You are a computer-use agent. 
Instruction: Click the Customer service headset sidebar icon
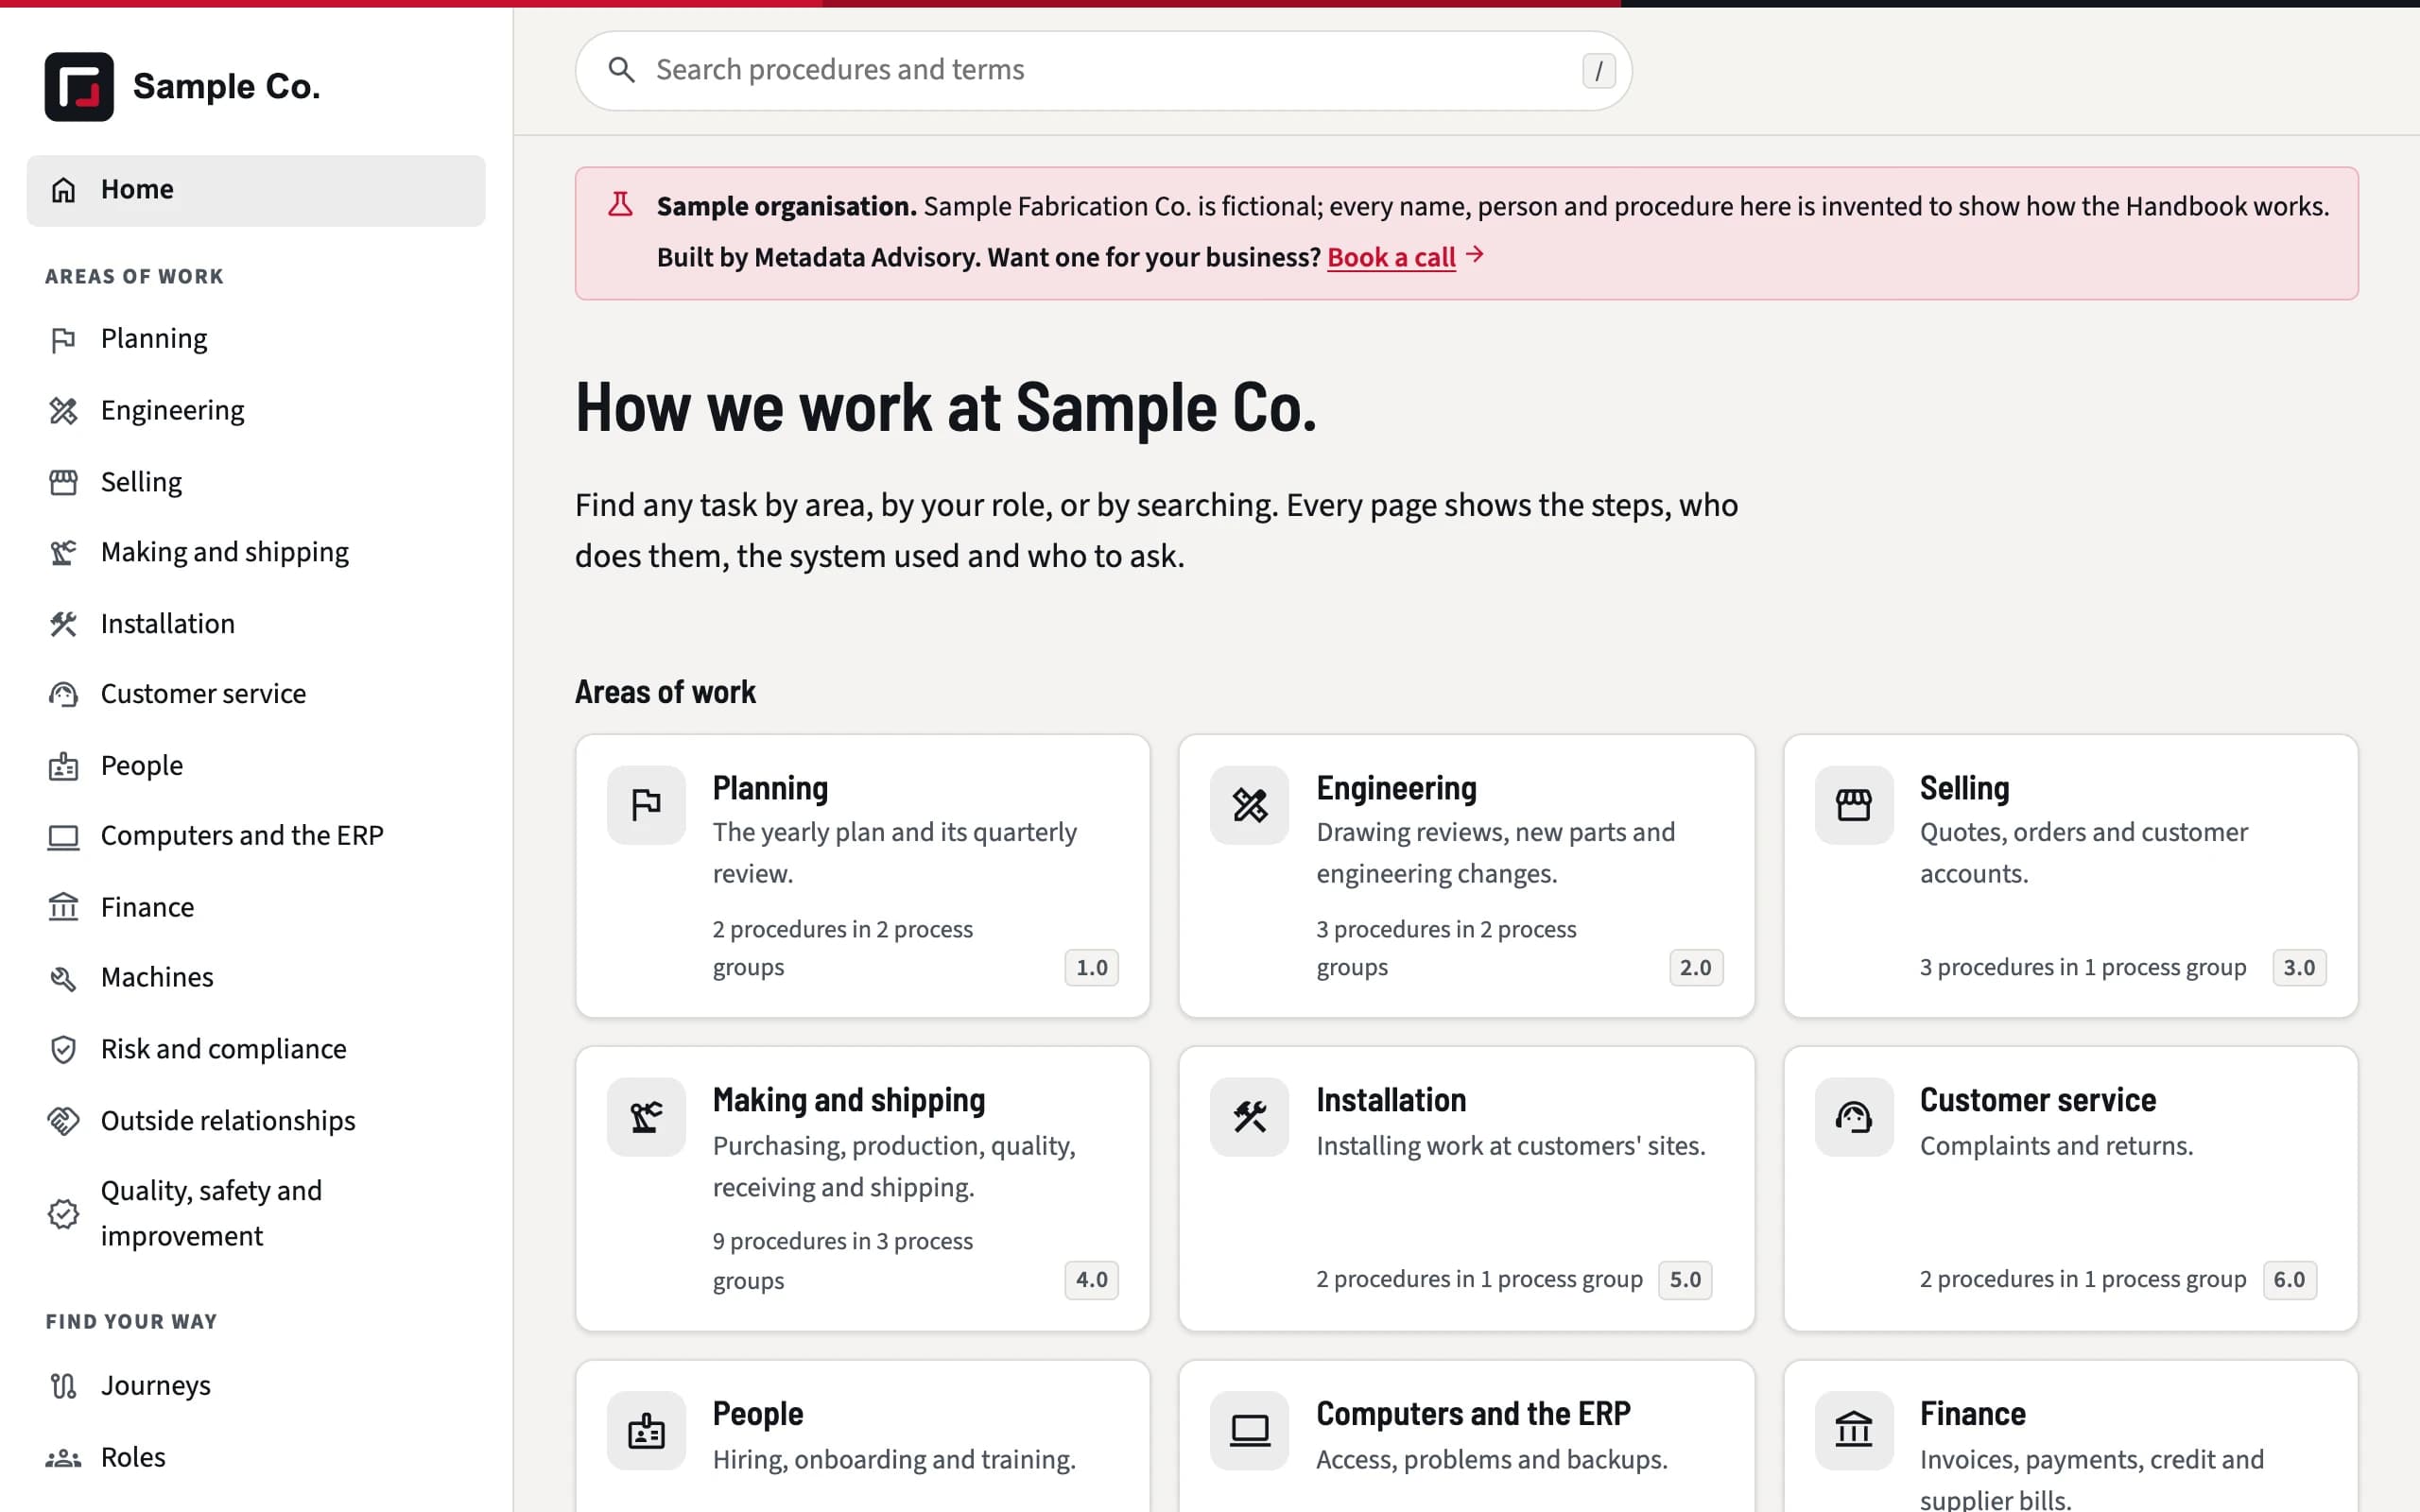[63, 694]
